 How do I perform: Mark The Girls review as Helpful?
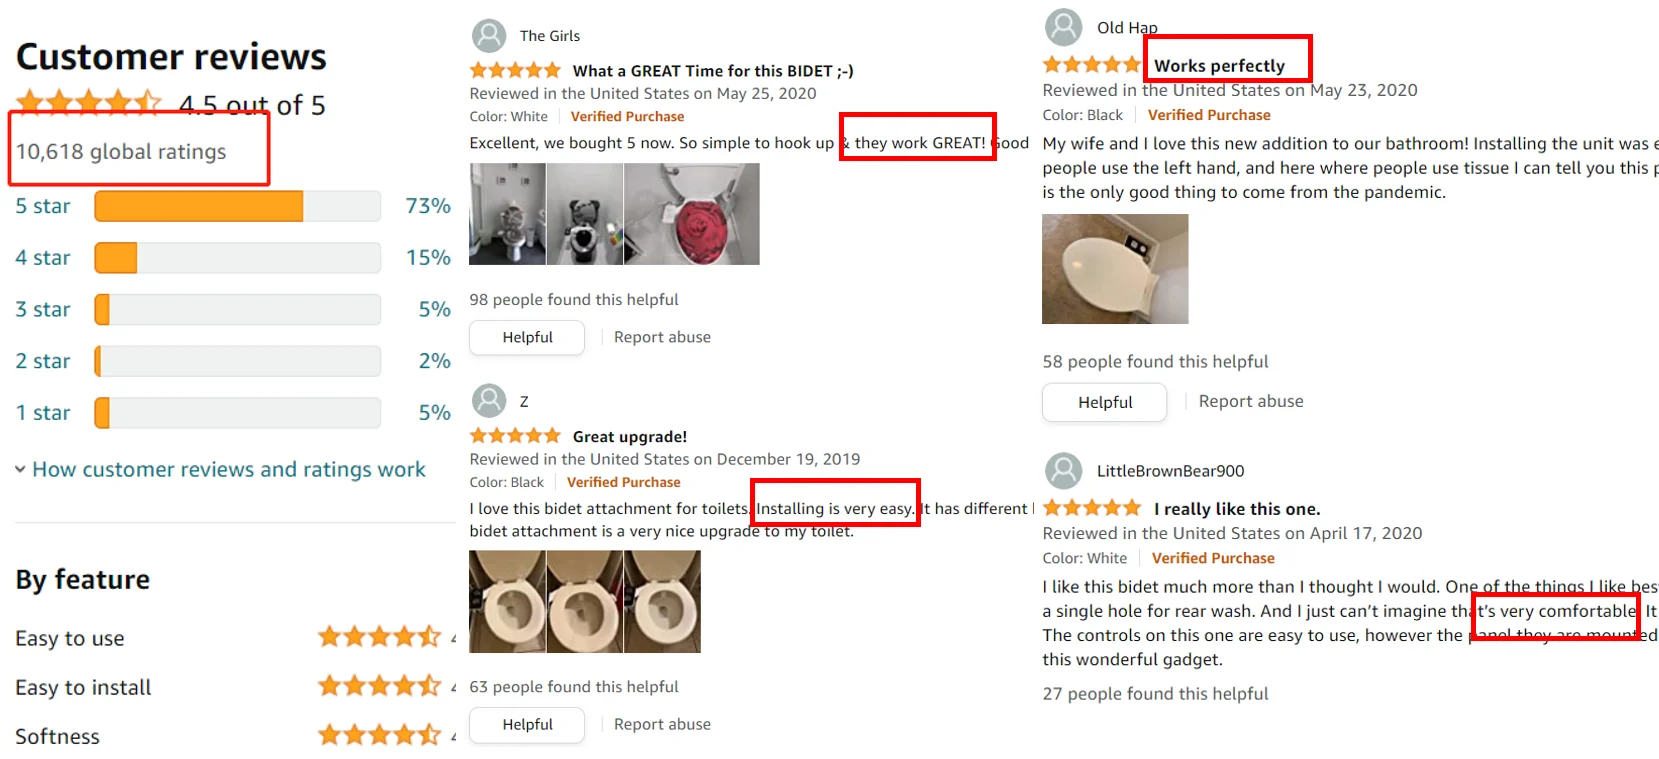click(x=527, y=337)
